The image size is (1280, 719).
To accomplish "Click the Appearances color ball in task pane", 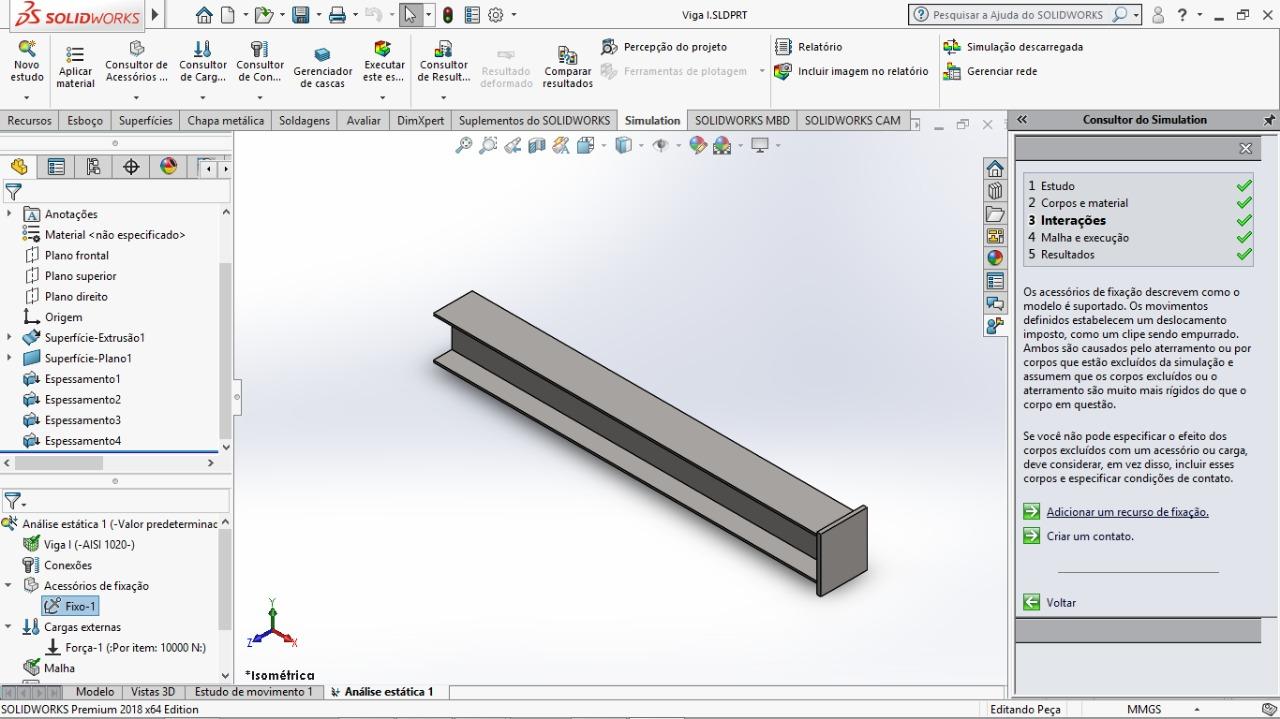I will pos(995,259).
